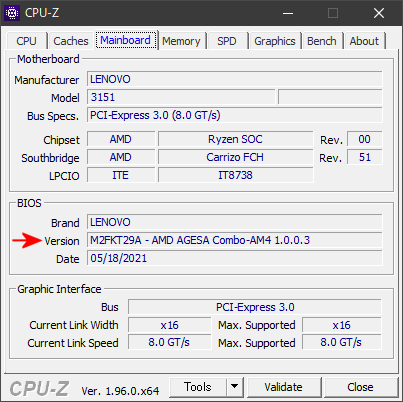The width and height of the screenshot is (403, 402).
Task: Open the SPD tab
Action: coord(227,41)
